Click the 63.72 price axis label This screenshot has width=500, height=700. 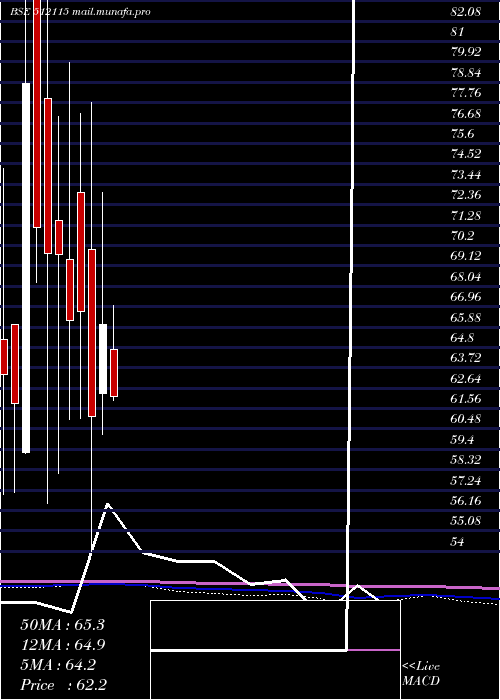click(466, 358)
